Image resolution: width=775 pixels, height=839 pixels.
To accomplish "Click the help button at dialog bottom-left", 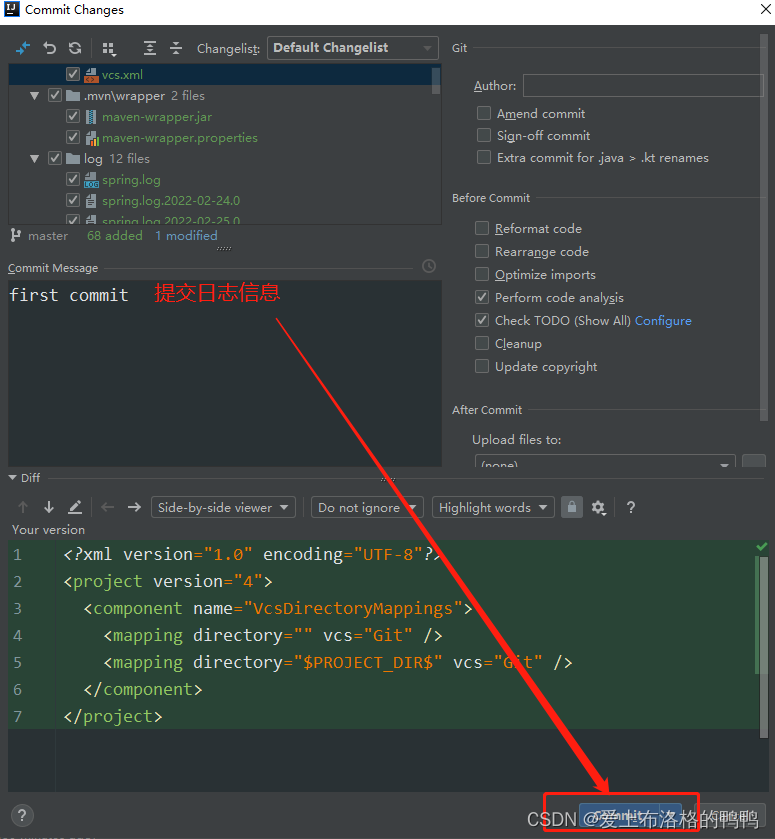I will pos(22,816).
